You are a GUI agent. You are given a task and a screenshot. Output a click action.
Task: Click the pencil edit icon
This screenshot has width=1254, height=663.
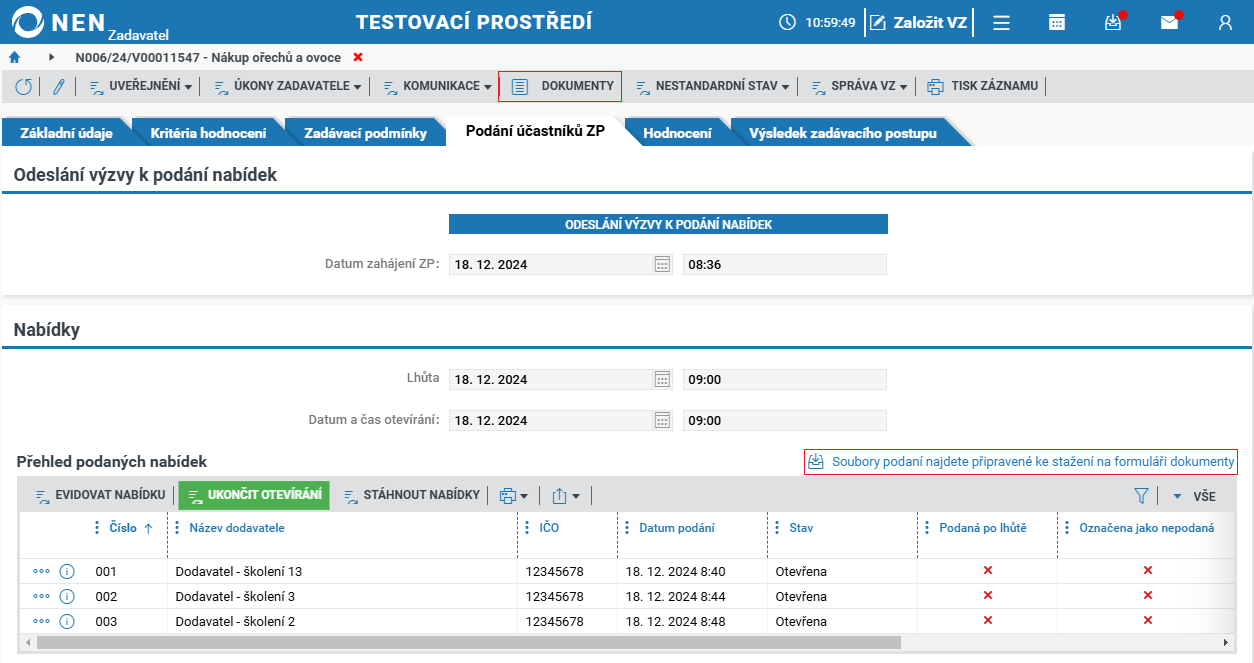[x=59, y=87]
